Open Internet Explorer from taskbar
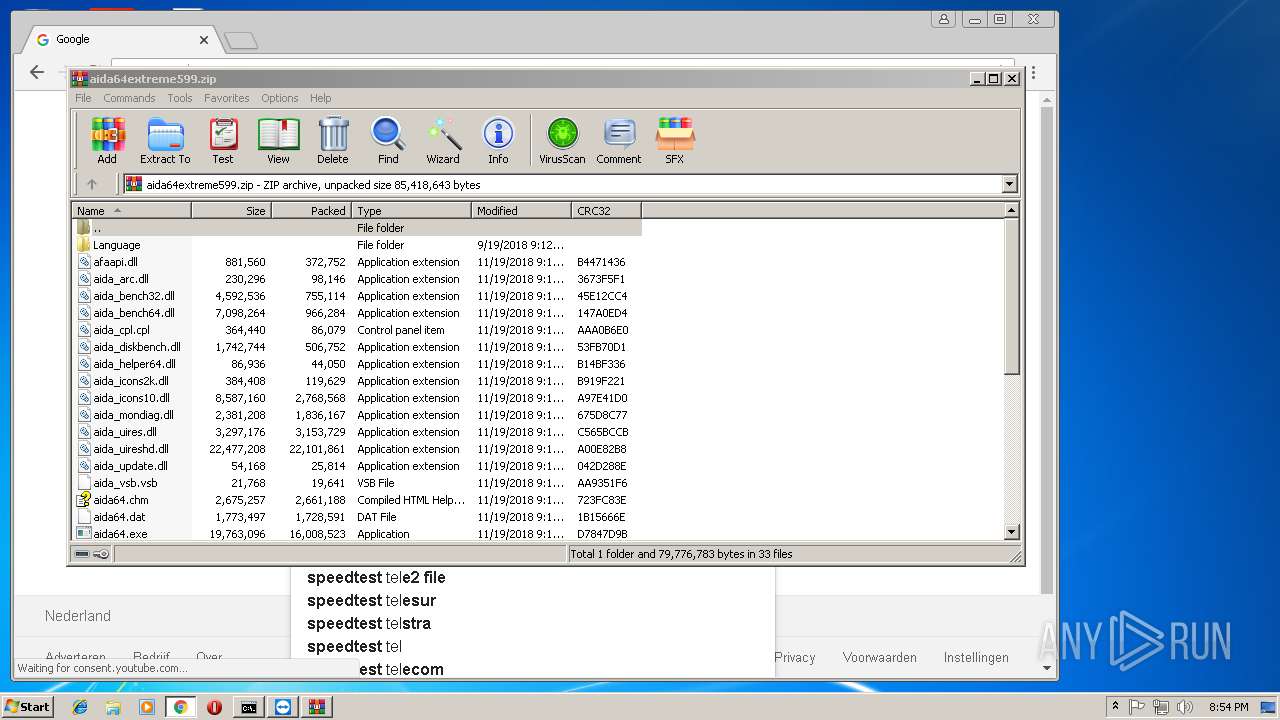 tap(80, 707)
